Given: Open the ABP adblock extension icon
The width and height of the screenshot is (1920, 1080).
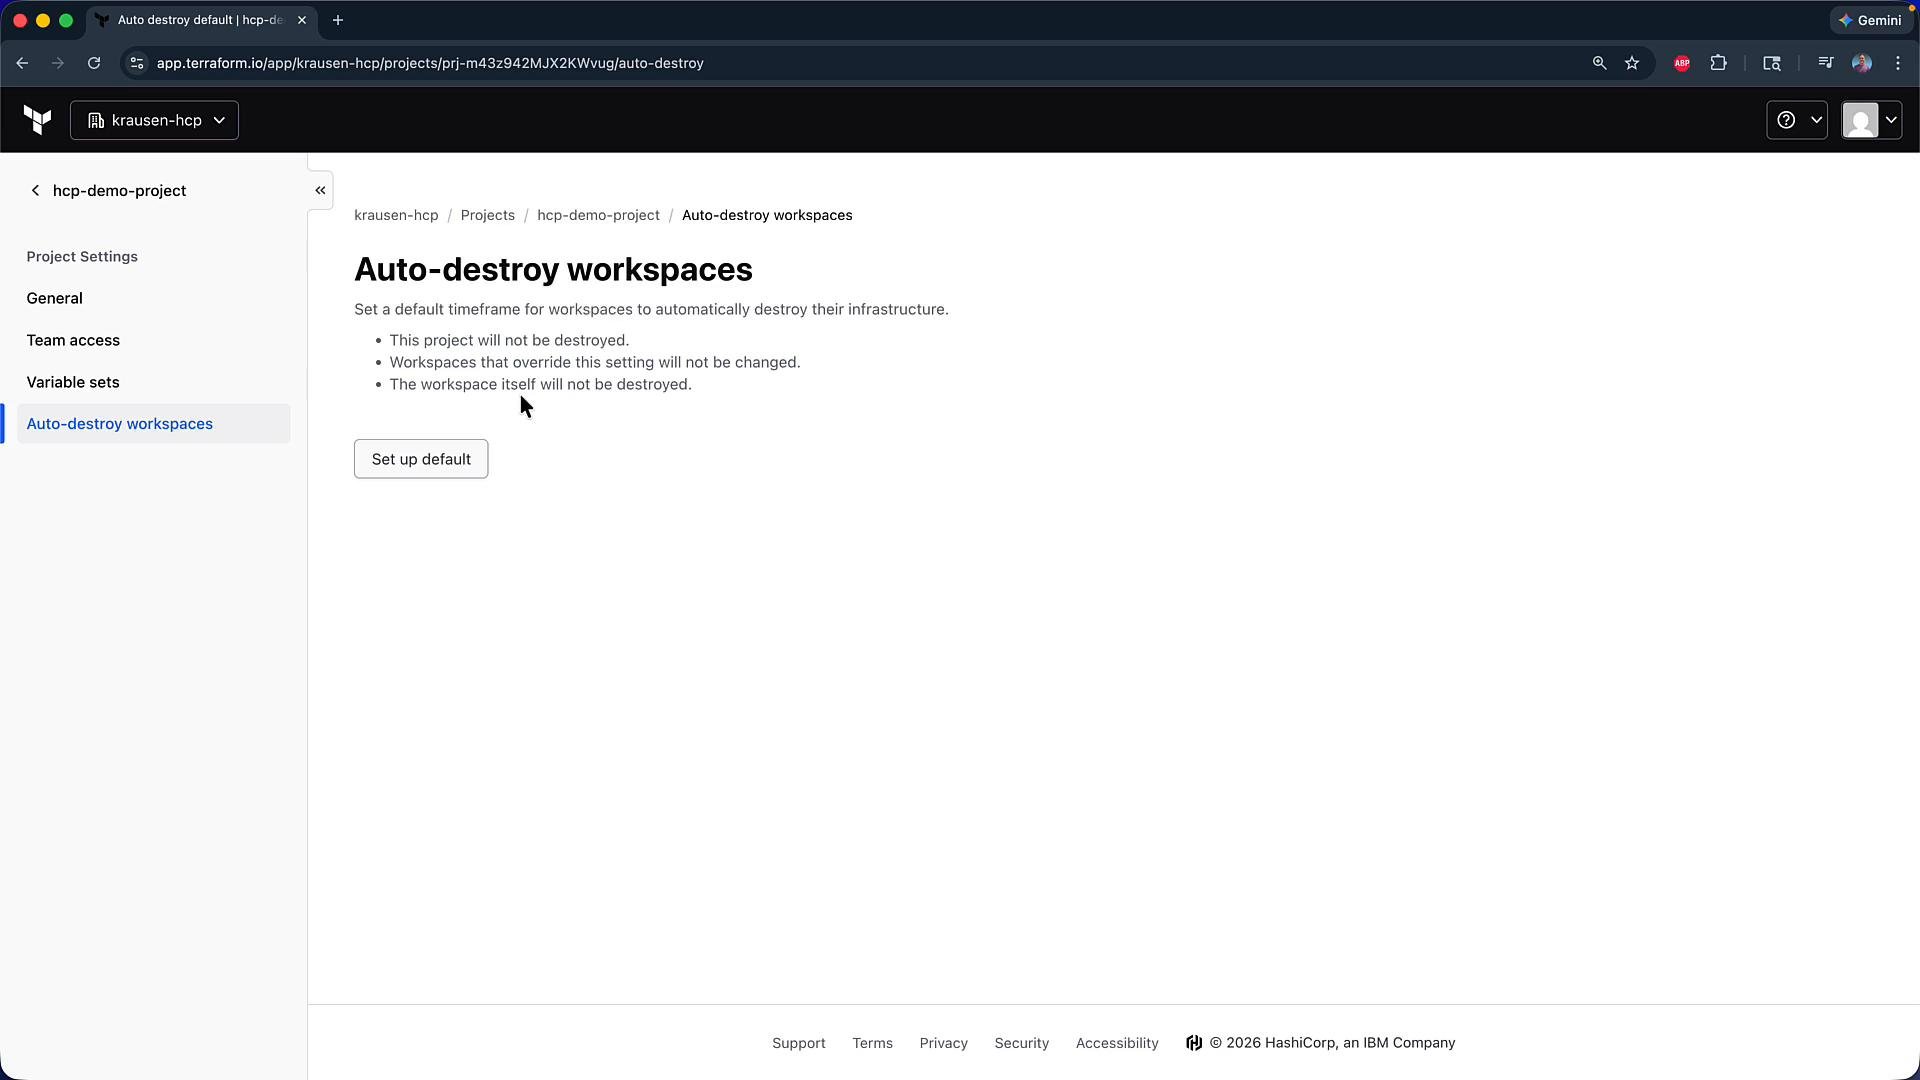Looking at the screenshot, I should click(1682, 63).
